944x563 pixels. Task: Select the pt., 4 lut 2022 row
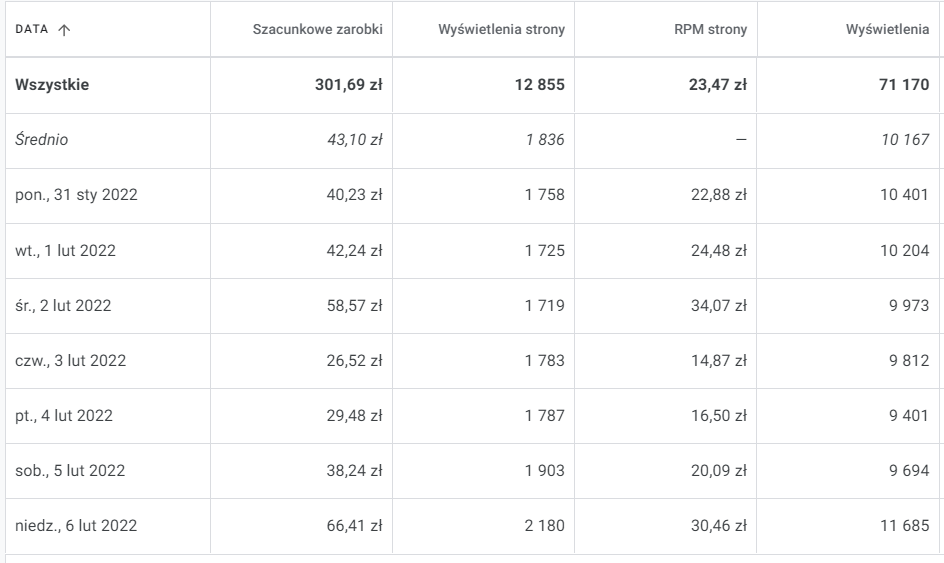click(62, 416)
